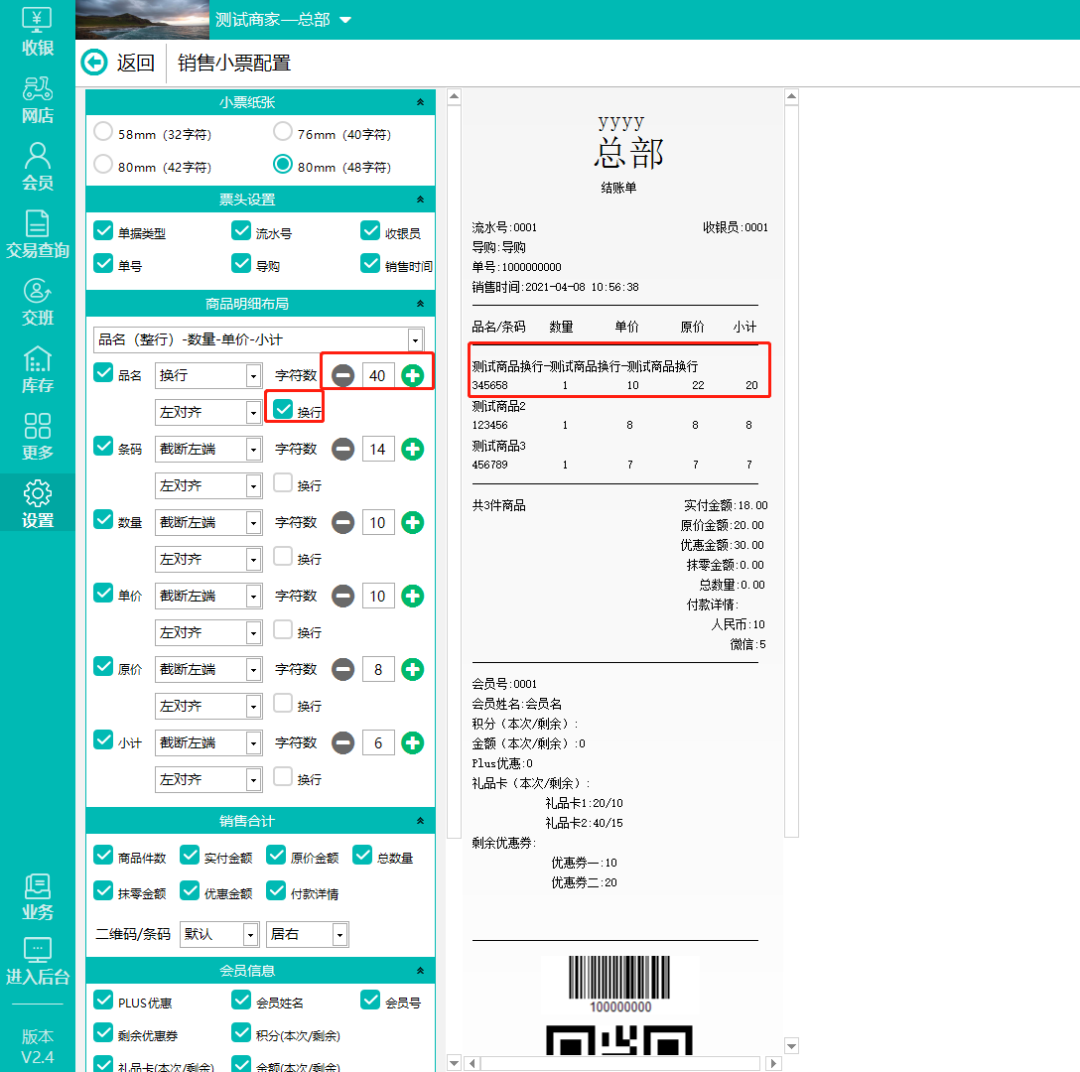Viewport: 1080px width, 1072px height.
Task: Click the 交班 shift handover icon
Action: [37, 291]
